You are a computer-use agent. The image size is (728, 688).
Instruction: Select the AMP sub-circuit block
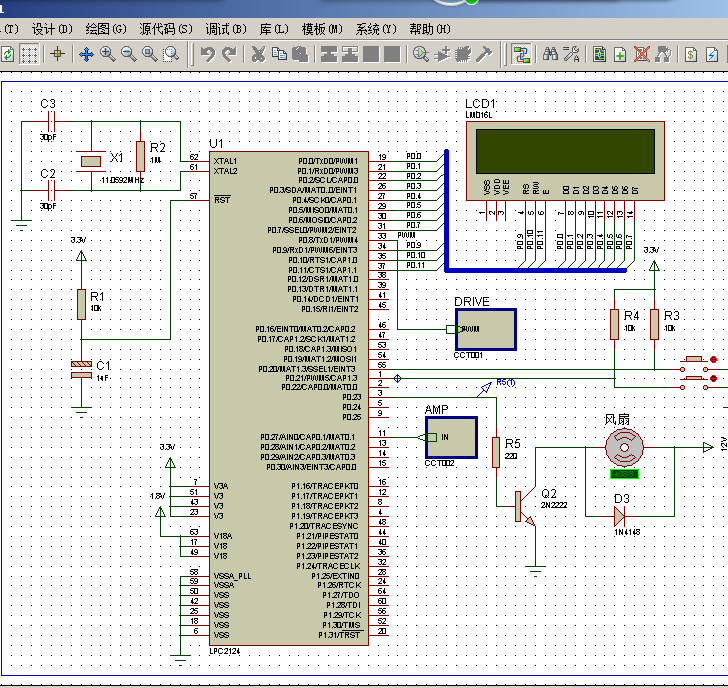[452, 437]
